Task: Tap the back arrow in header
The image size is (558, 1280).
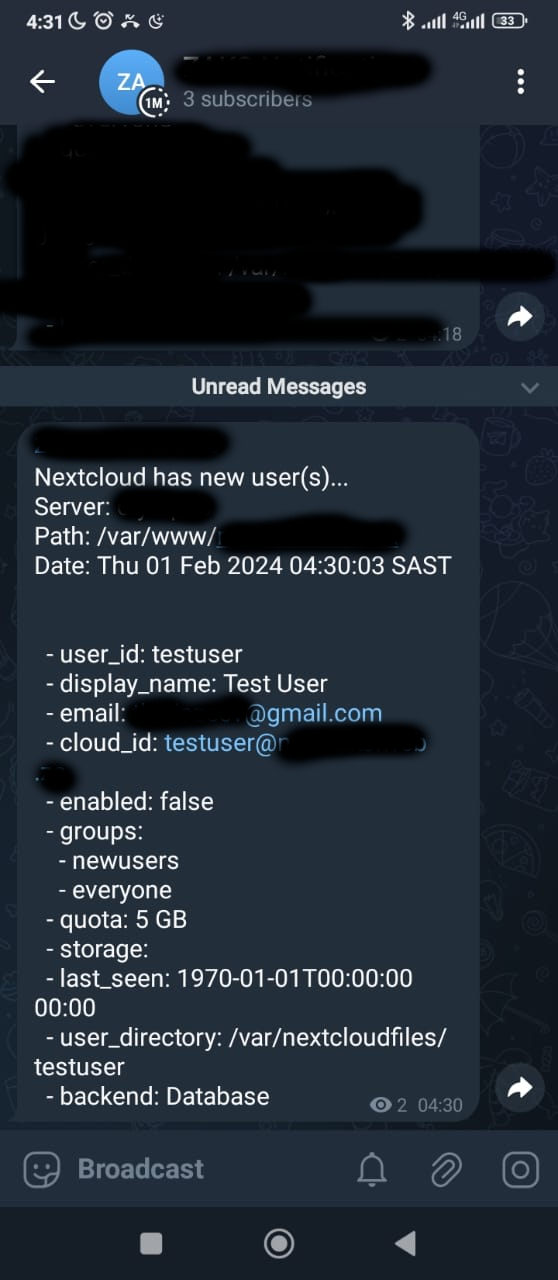Action: (x=42, y=82)
